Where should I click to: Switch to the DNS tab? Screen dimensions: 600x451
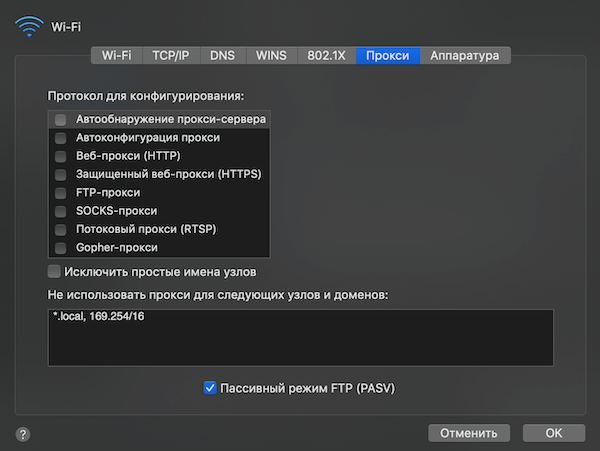click(223, 56)
